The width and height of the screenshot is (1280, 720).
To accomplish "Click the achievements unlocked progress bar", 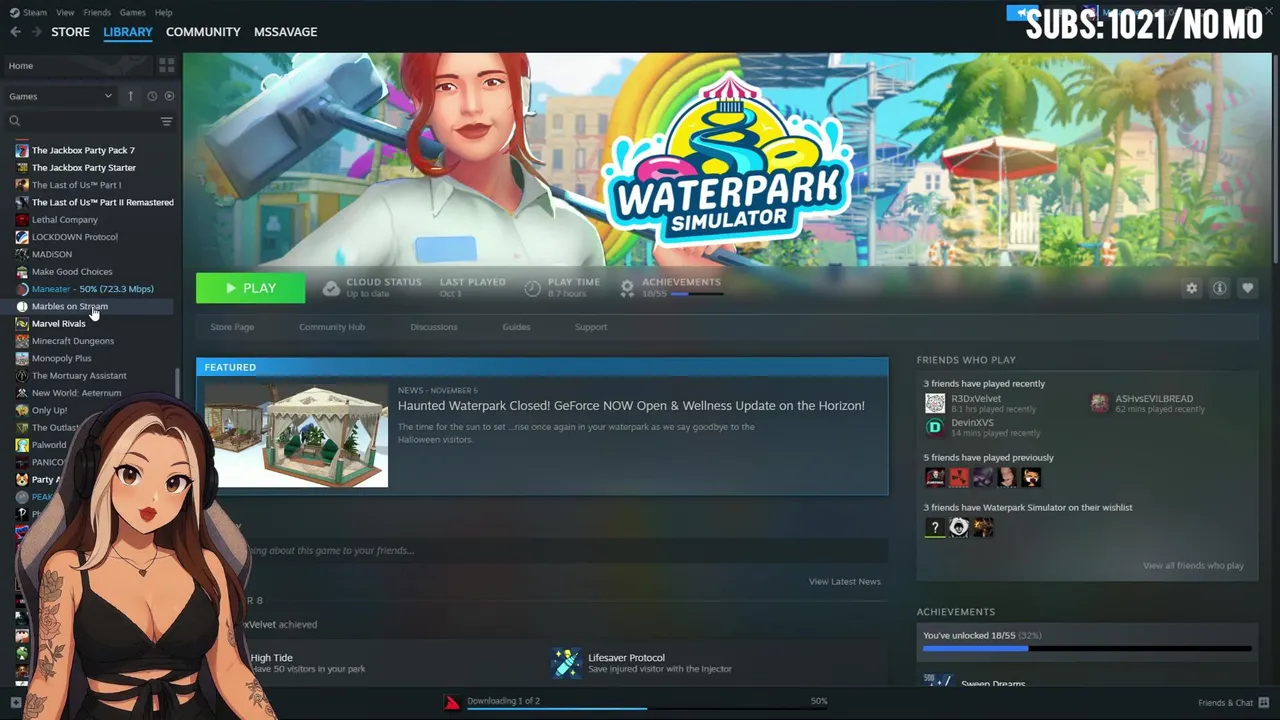I will point(1087,649).
